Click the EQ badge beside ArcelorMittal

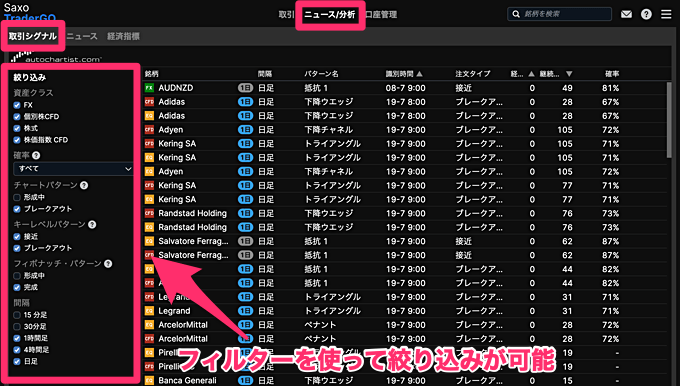click(149, 324)
